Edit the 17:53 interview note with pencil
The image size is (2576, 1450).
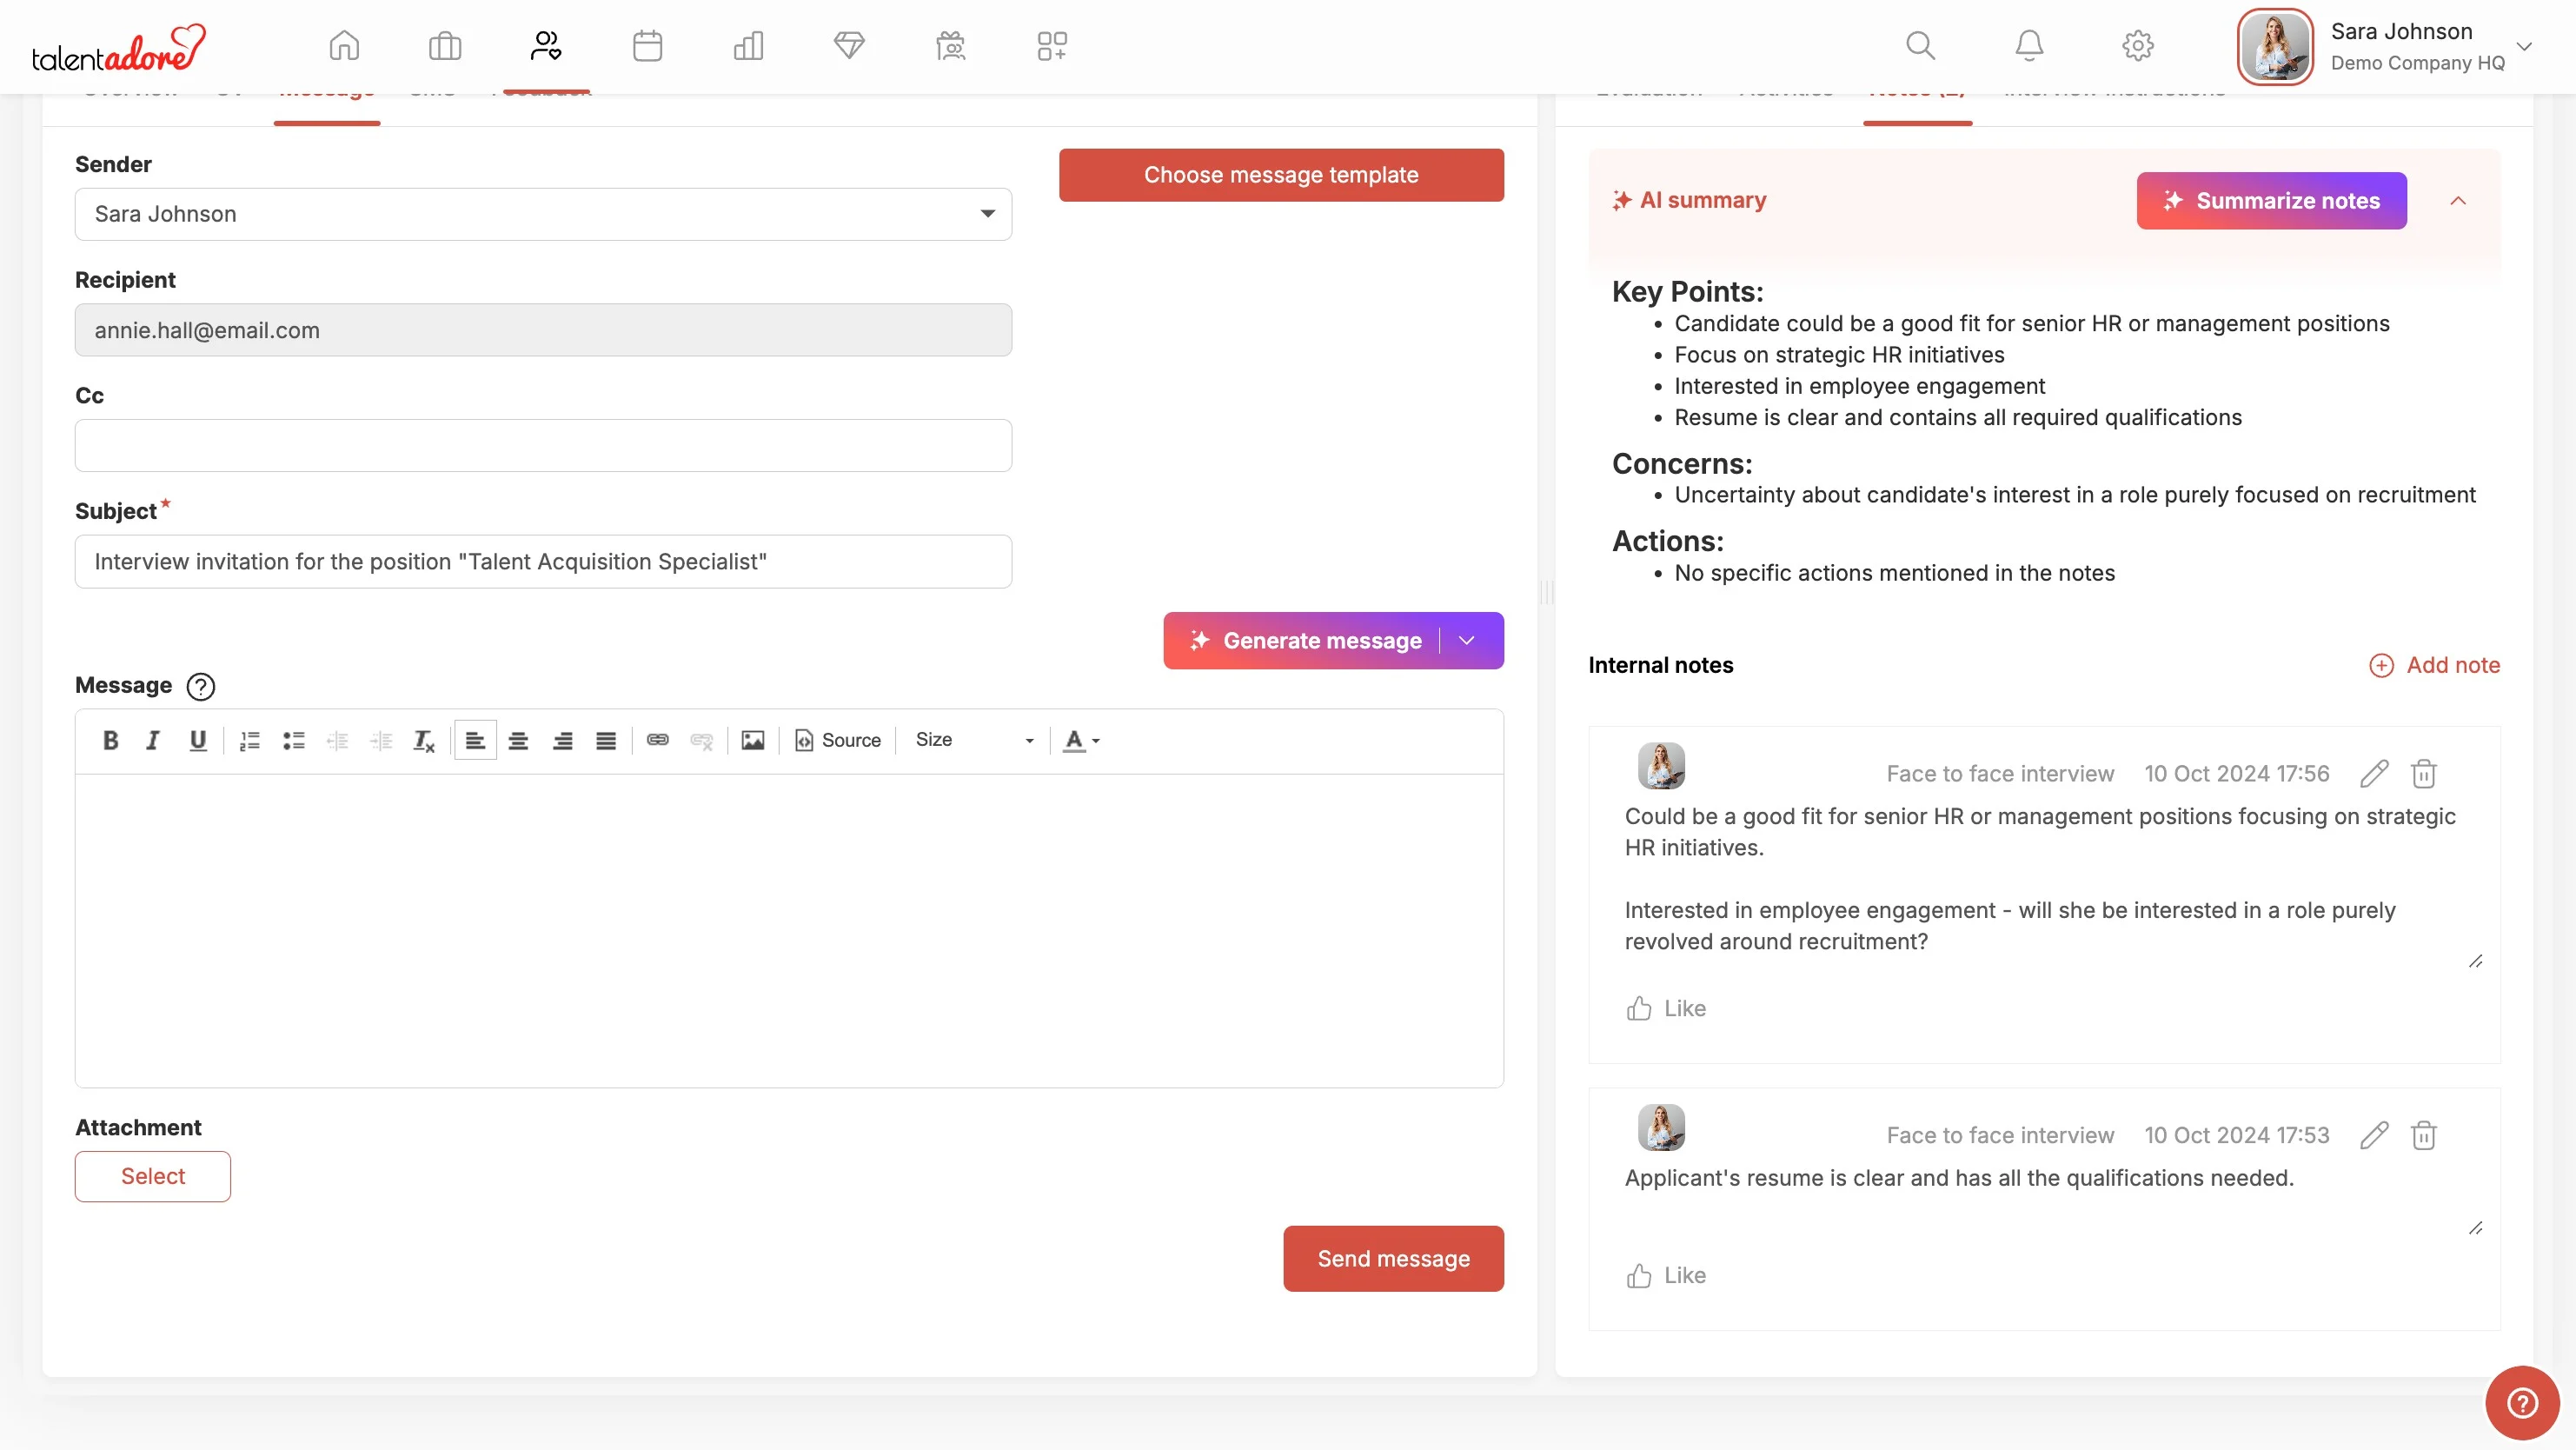pos(2374,1135)
